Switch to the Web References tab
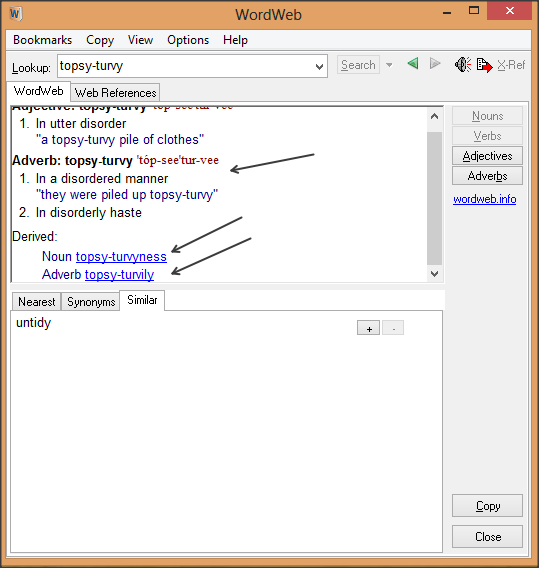Viewport: 539px width, 568px height. pos(115,93)
